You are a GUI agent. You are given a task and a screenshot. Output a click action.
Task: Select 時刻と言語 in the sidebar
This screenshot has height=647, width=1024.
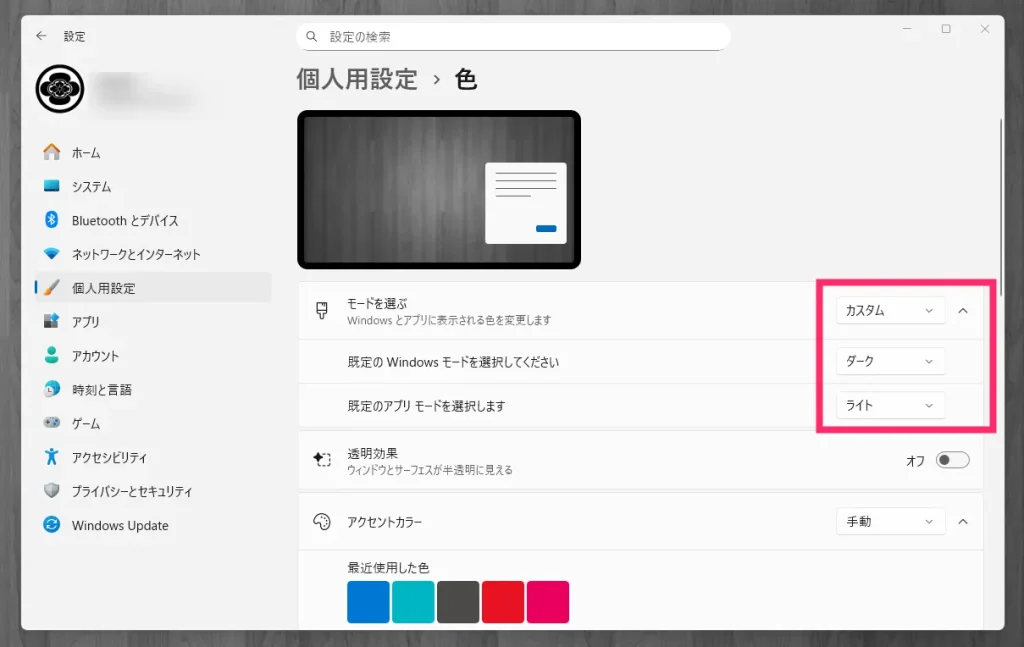(x=101, y=390)
